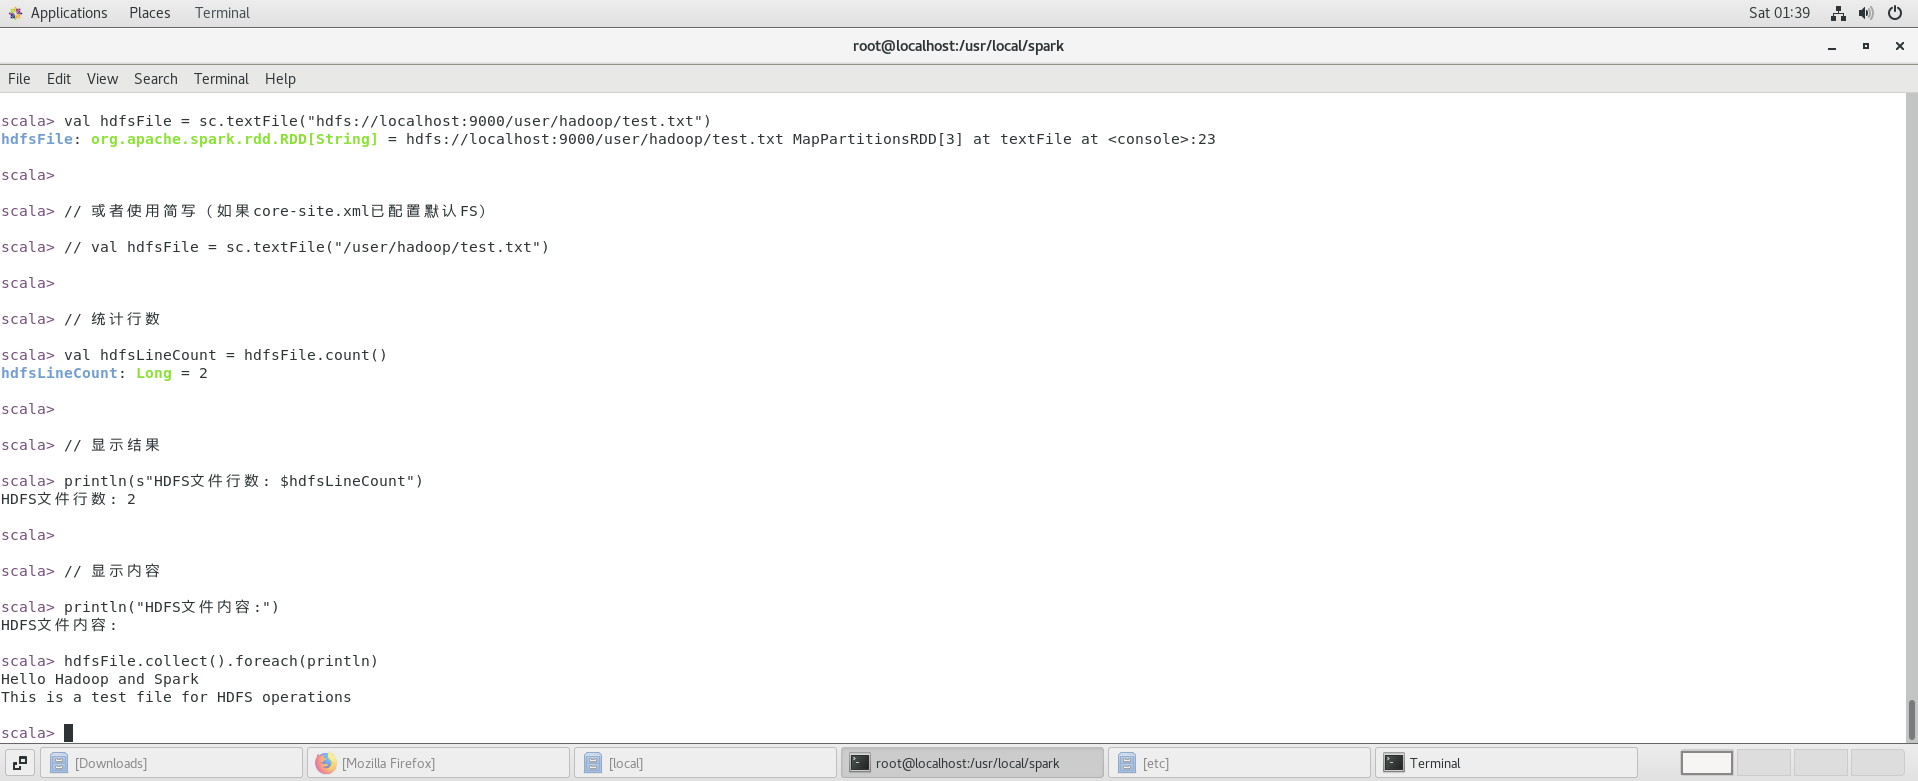Click the terminal vertical scrollbar handle
Screen dimensions: 1918x781
[x=1911, y=719]
